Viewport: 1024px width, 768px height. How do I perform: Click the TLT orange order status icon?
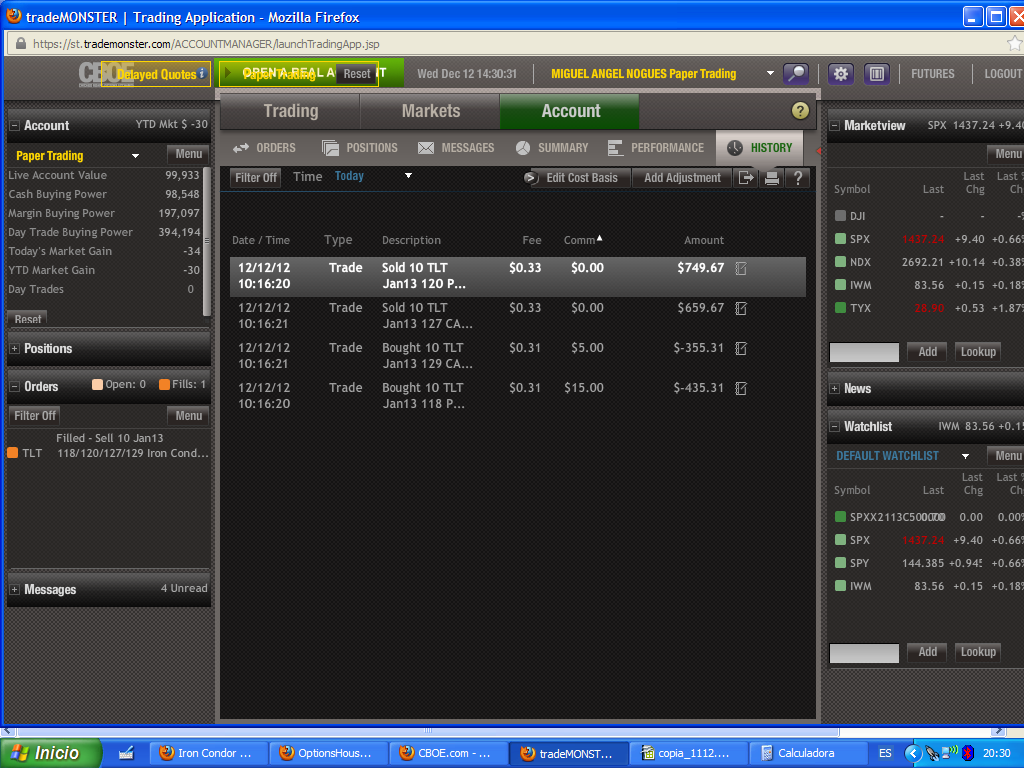(x=12, y=453)
